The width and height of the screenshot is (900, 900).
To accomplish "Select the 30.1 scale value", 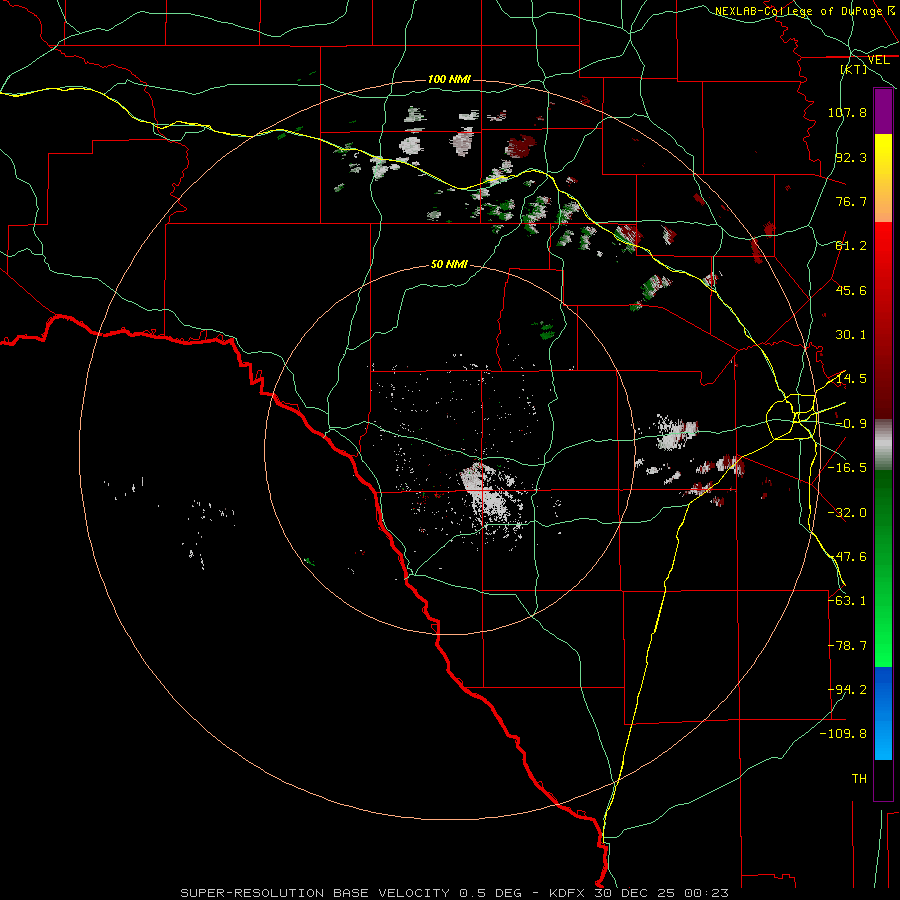I will pyautogui.click(x=851, y=335).
